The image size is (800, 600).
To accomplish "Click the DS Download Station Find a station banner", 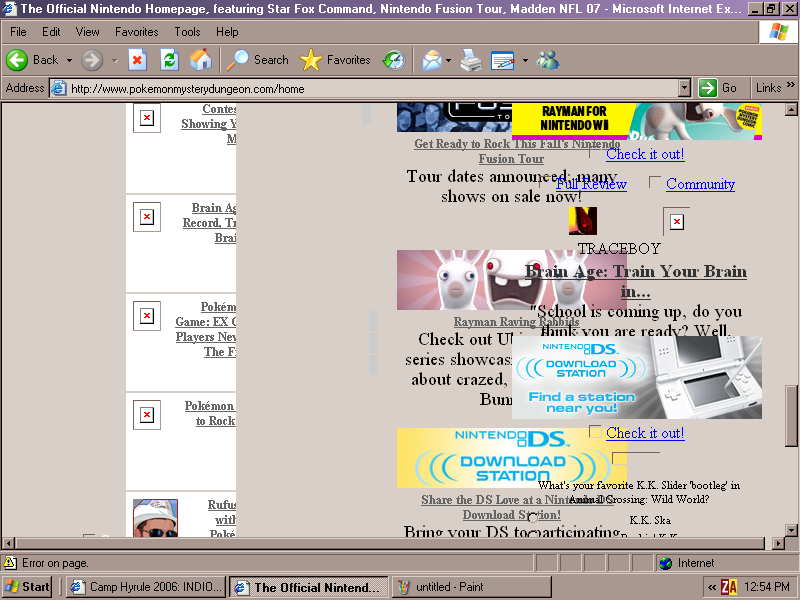I will pos(637,378).
